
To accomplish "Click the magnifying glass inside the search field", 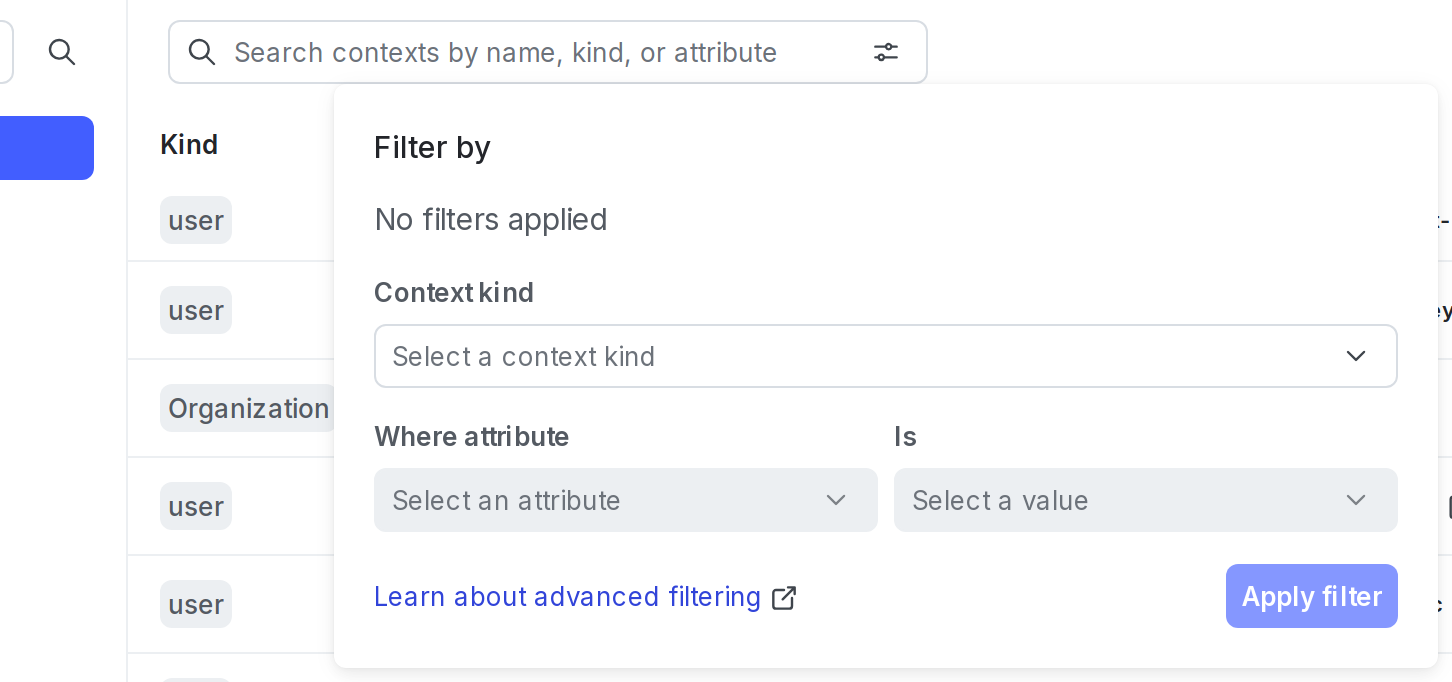I will 202,52.
